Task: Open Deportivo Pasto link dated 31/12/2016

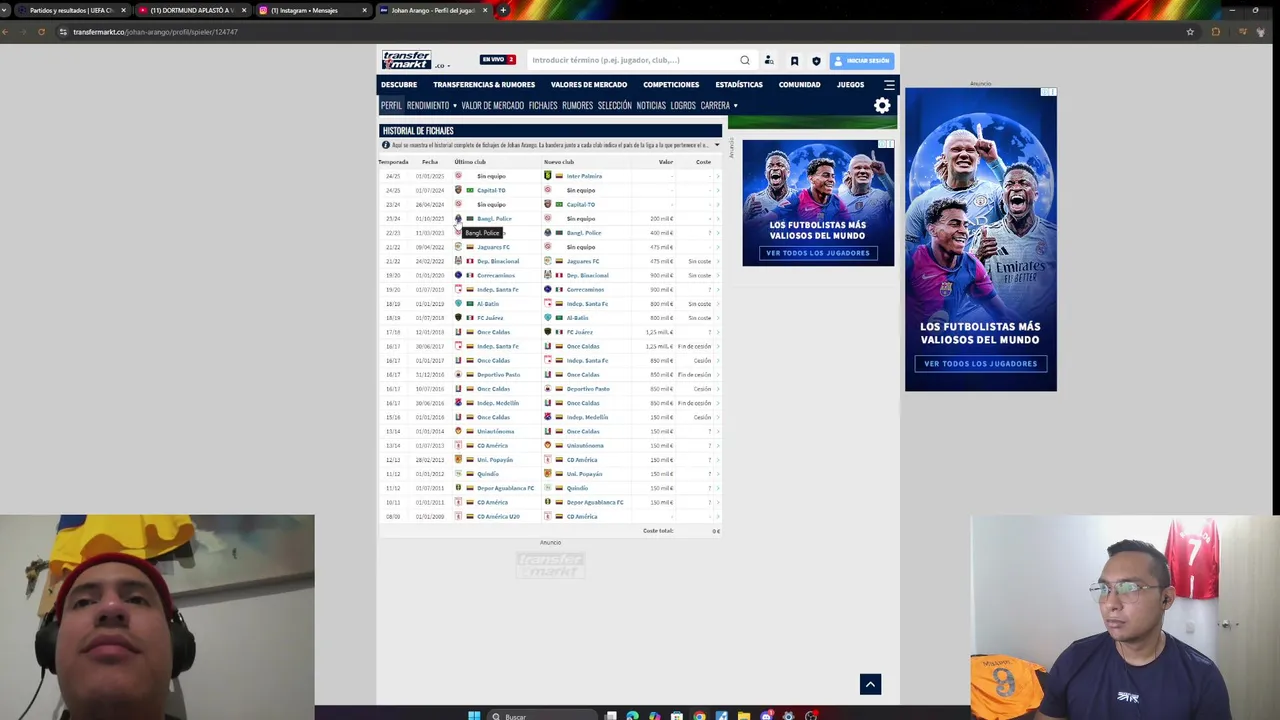Action: click(x=498, y=375)
